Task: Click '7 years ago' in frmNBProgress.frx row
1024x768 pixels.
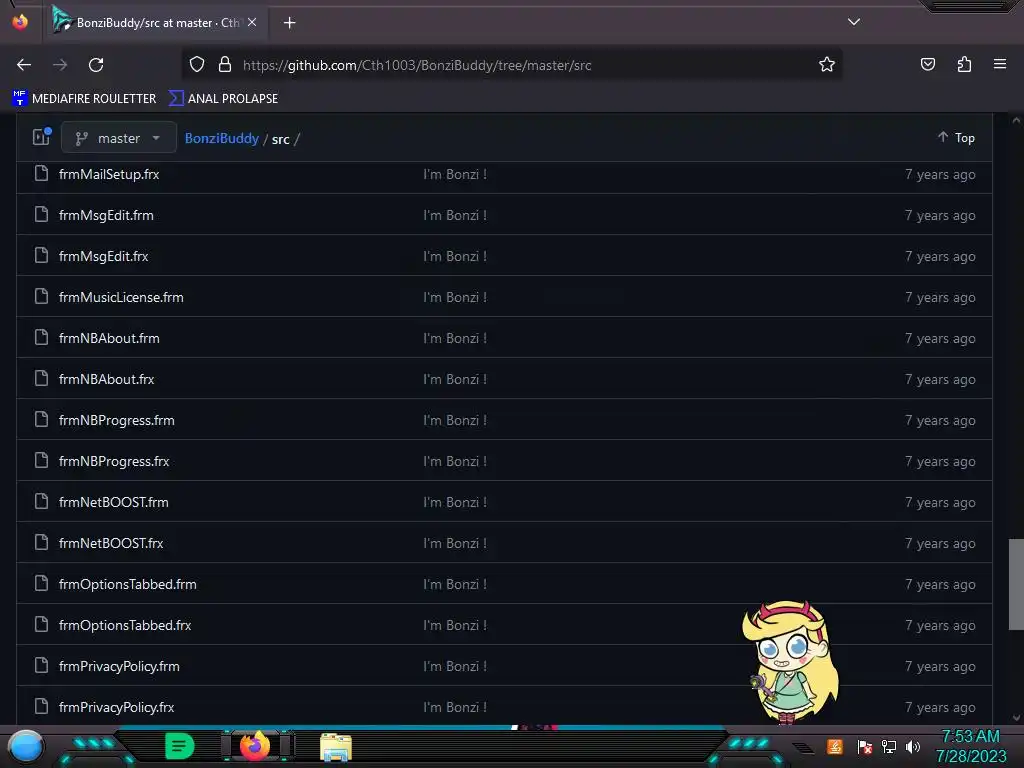Action: click(940, 462)
